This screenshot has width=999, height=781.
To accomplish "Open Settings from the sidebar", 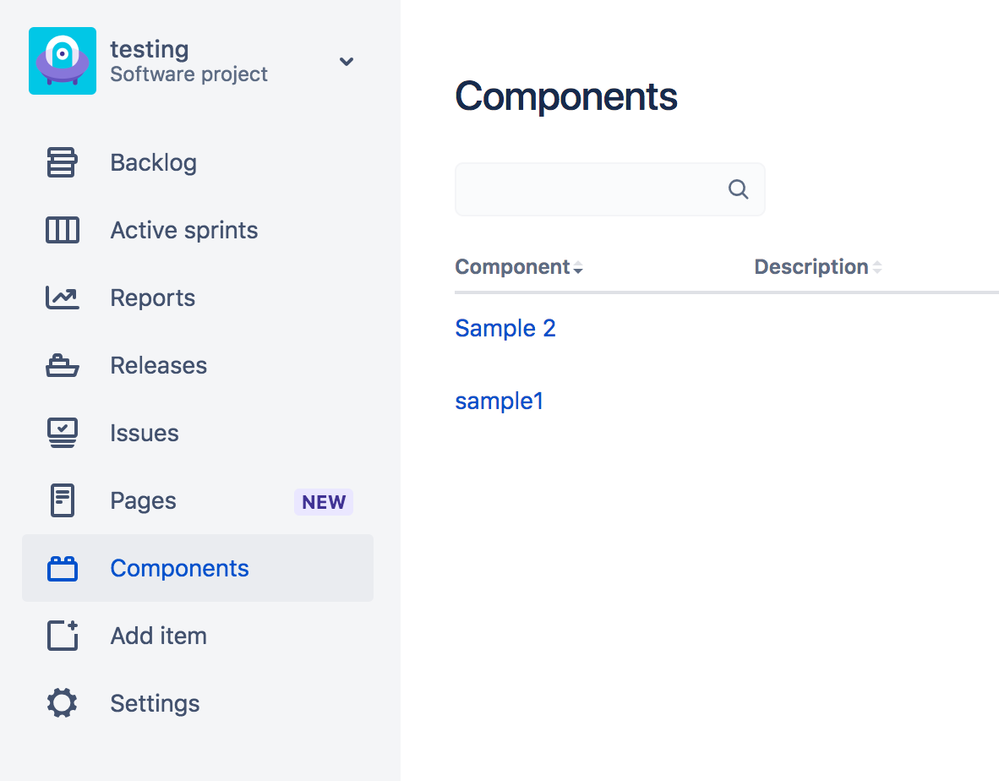I will click(155, 703).
